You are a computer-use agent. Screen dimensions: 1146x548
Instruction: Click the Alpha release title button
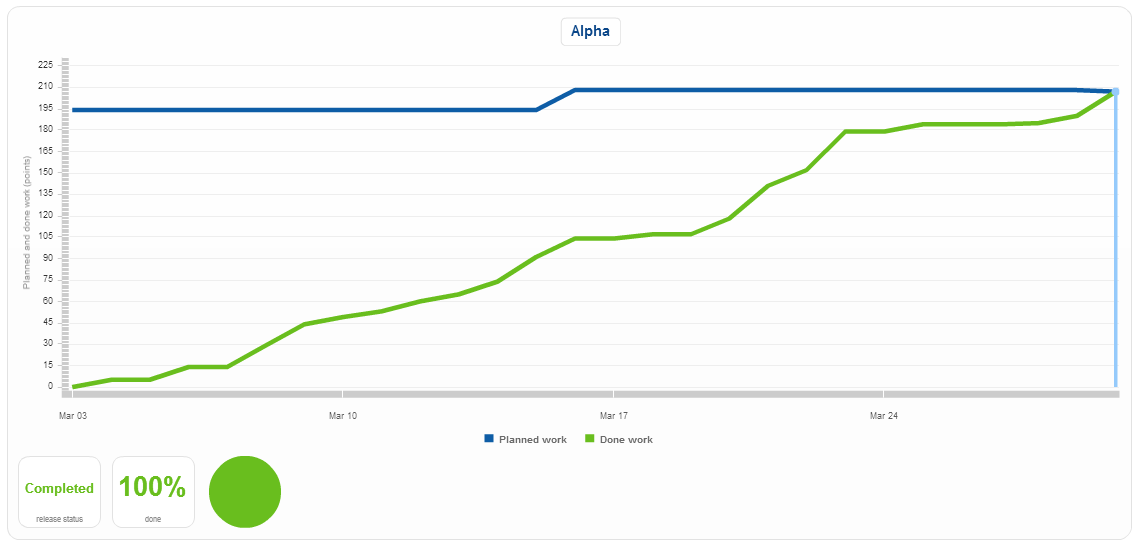coord(591,32)
